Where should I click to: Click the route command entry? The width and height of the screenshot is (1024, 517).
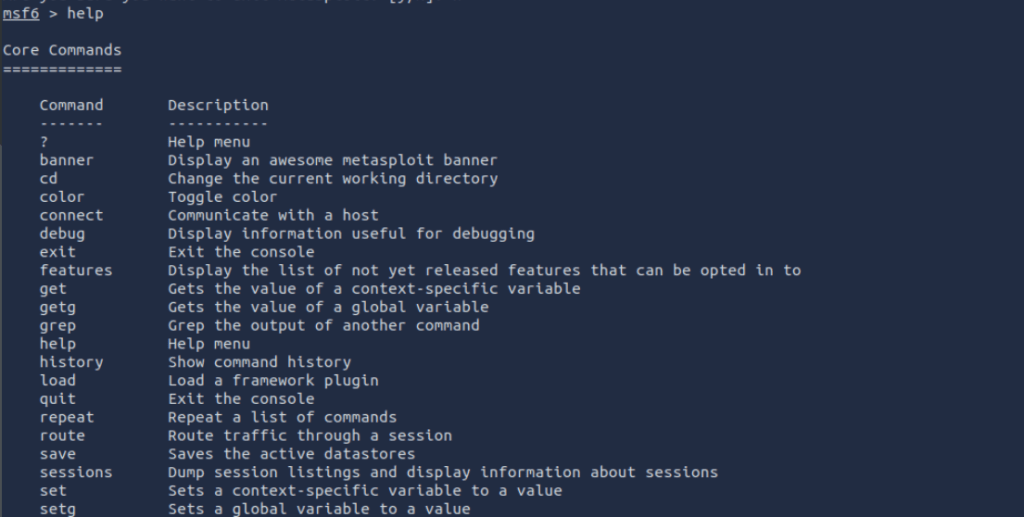(62, 435)
